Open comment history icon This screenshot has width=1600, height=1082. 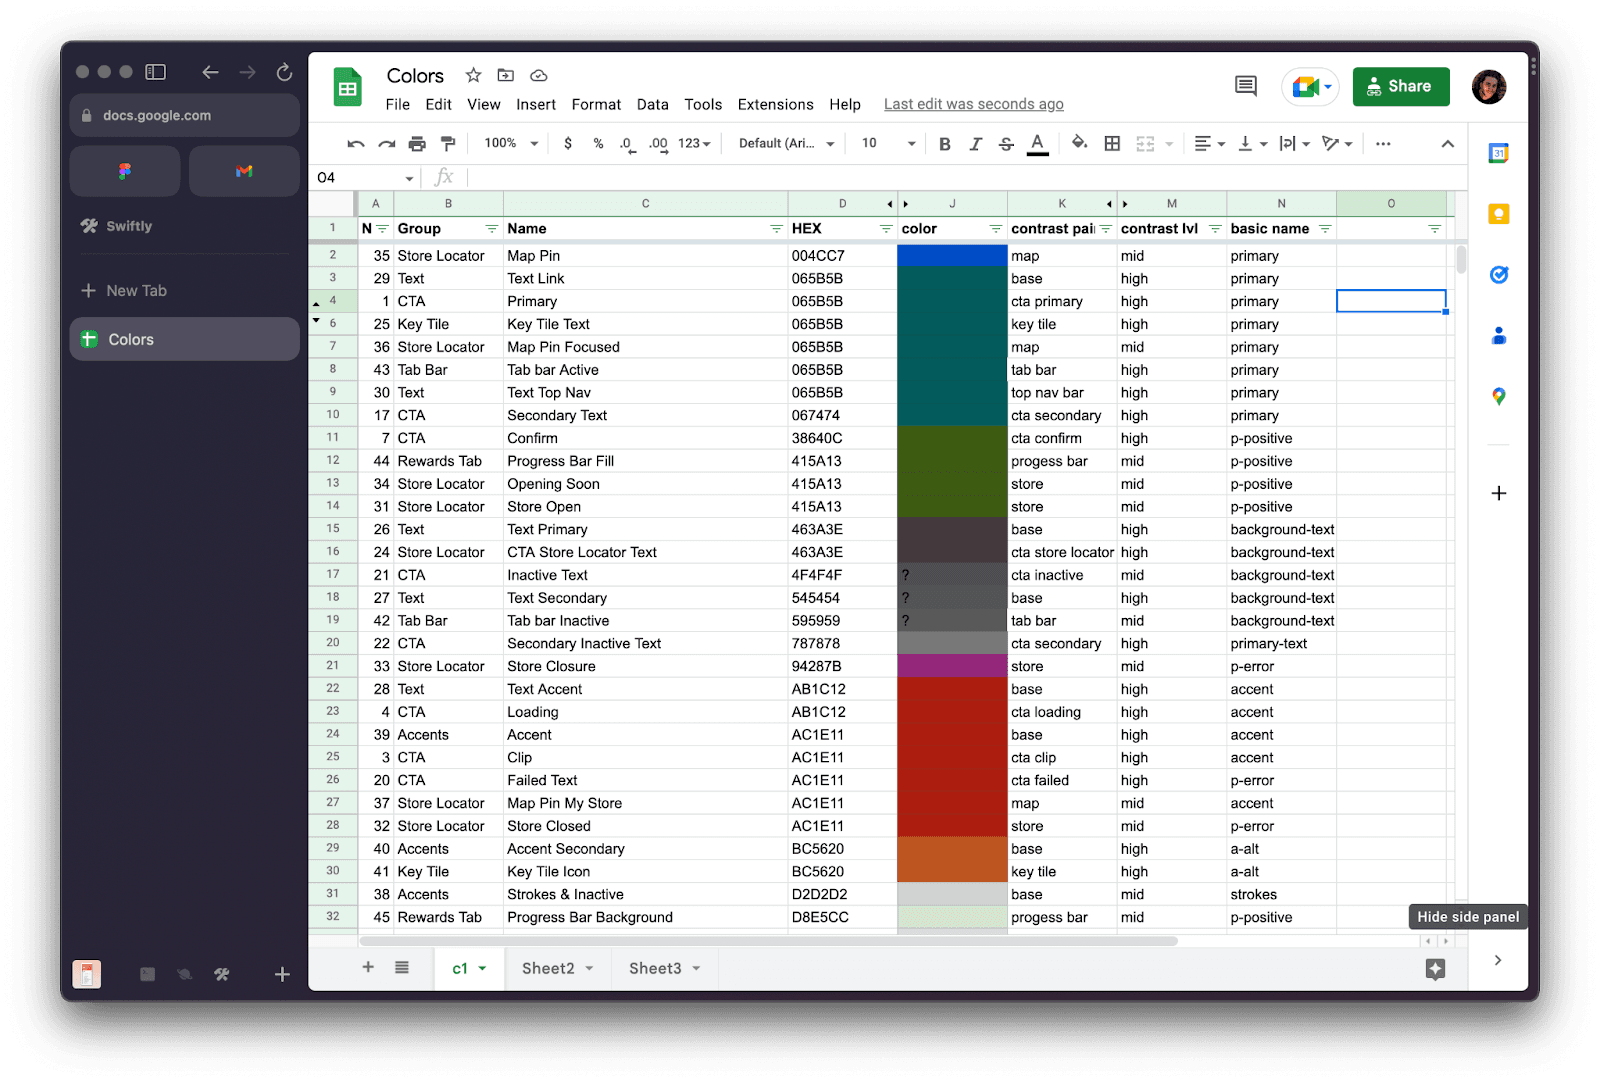point(1246,86)
